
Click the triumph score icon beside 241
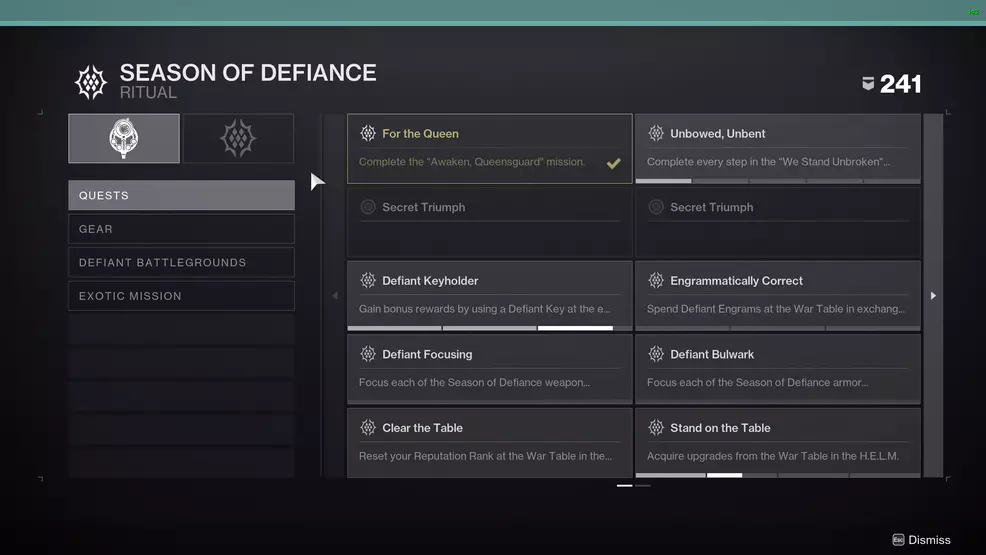pos(868,85)
